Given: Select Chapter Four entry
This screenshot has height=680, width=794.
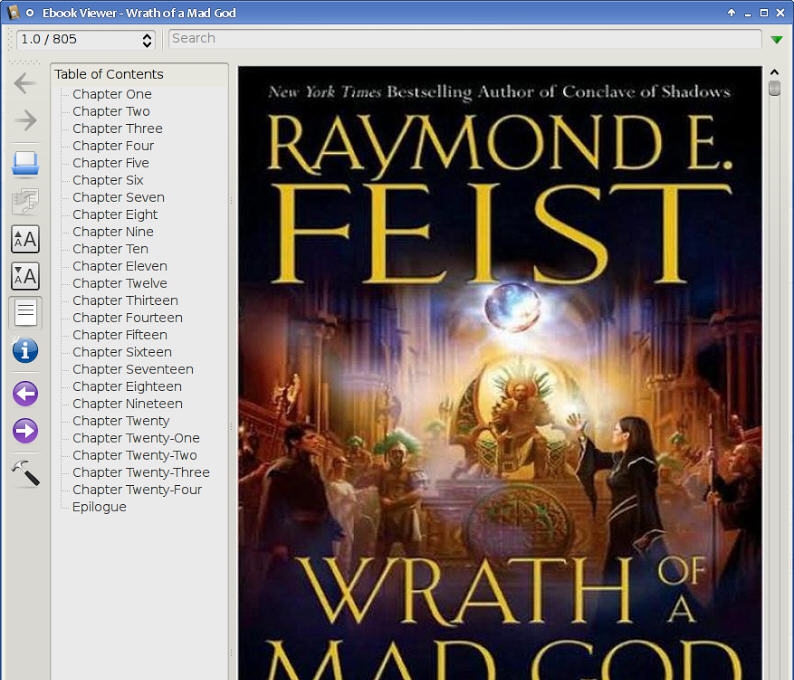Looking at the screenshot, I should pos(113,146).
